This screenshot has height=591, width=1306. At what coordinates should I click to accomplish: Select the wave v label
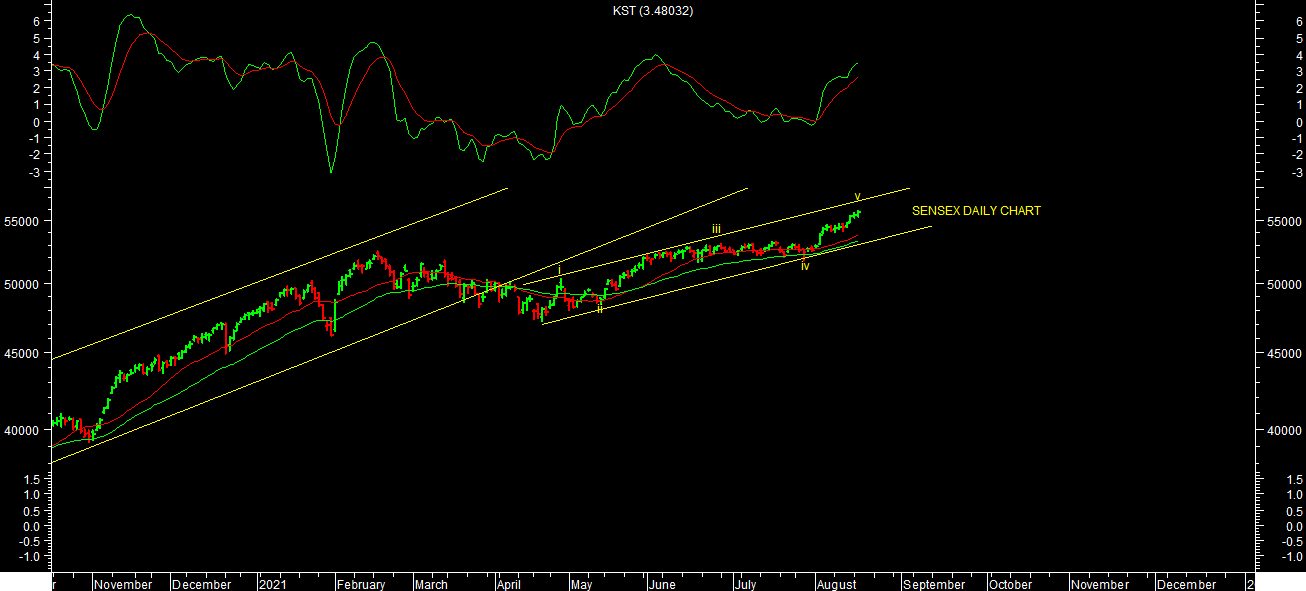[x=857, y=197]
